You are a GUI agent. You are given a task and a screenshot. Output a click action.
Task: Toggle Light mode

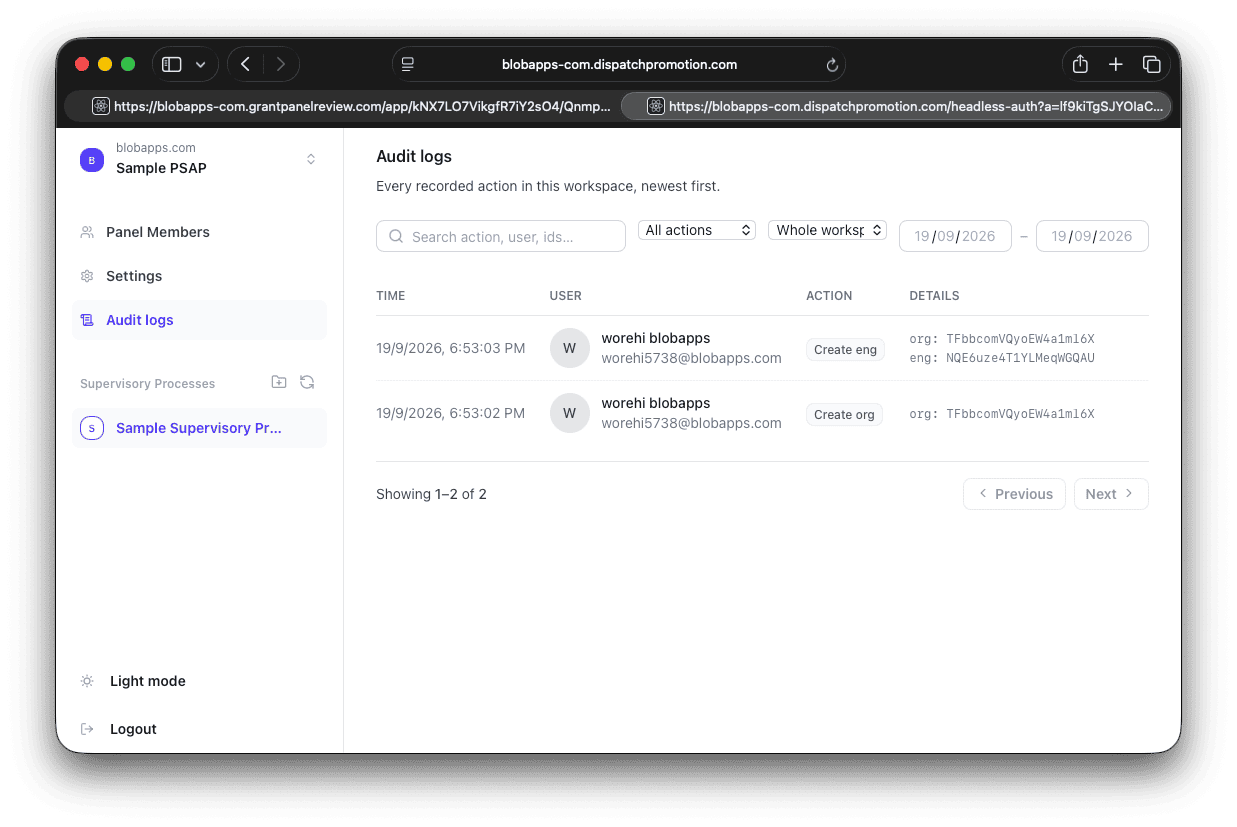(199, 681)
